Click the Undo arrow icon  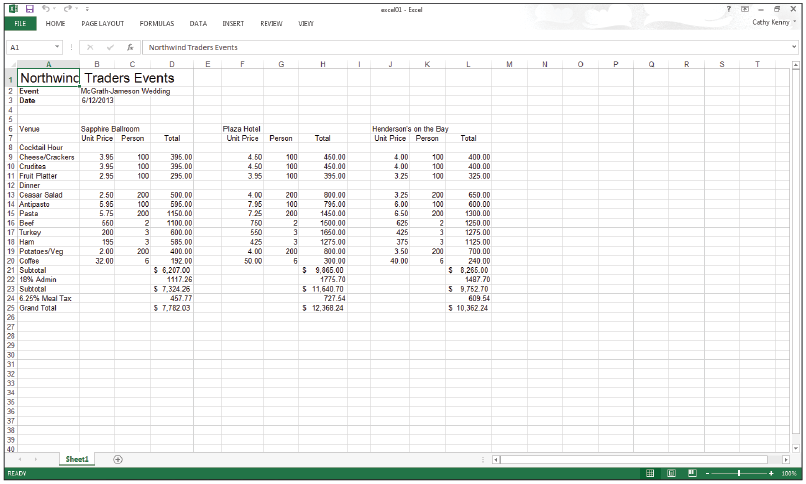[x=46, y=8]
